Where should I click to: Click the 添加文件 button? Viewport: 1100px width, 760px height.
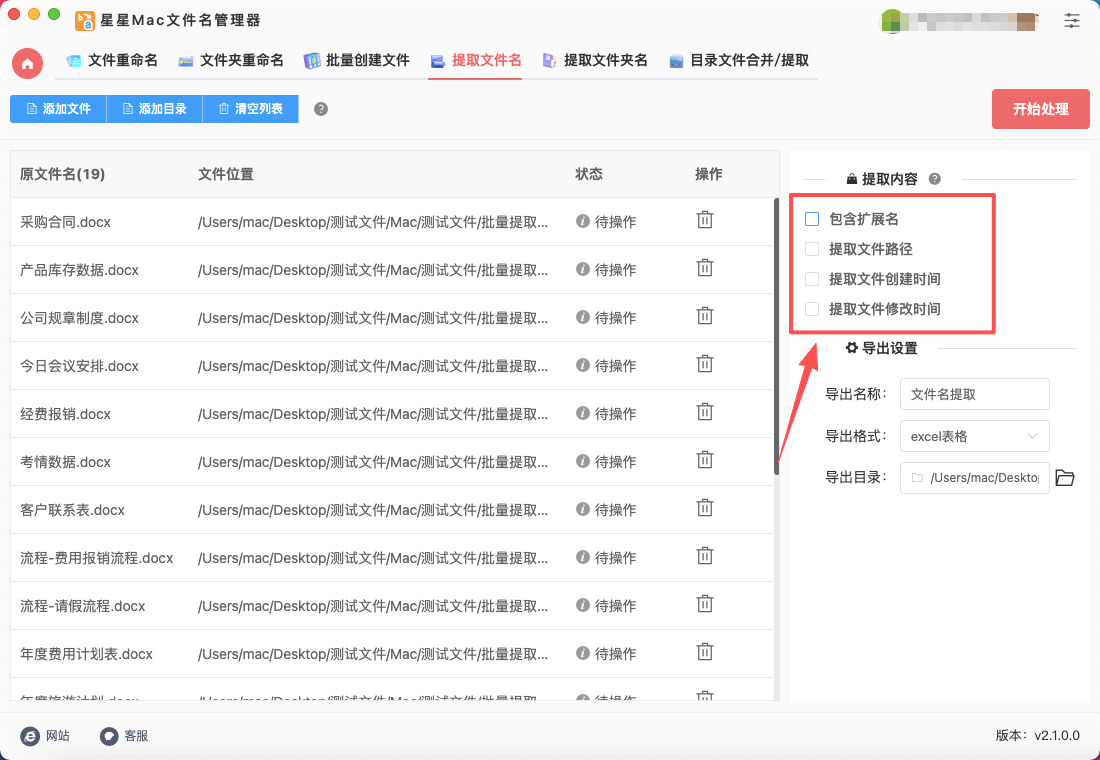[58, 109]
